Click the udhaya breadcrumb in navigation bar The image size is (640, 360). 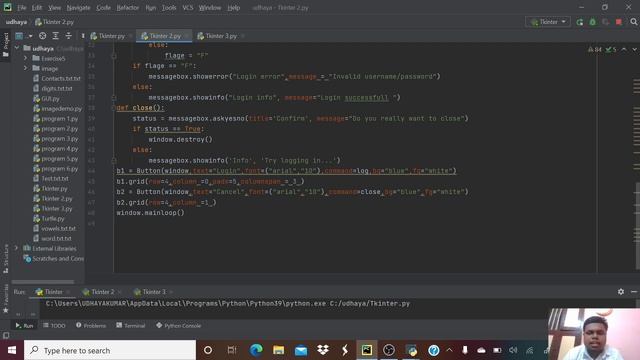tap(16, 22)
